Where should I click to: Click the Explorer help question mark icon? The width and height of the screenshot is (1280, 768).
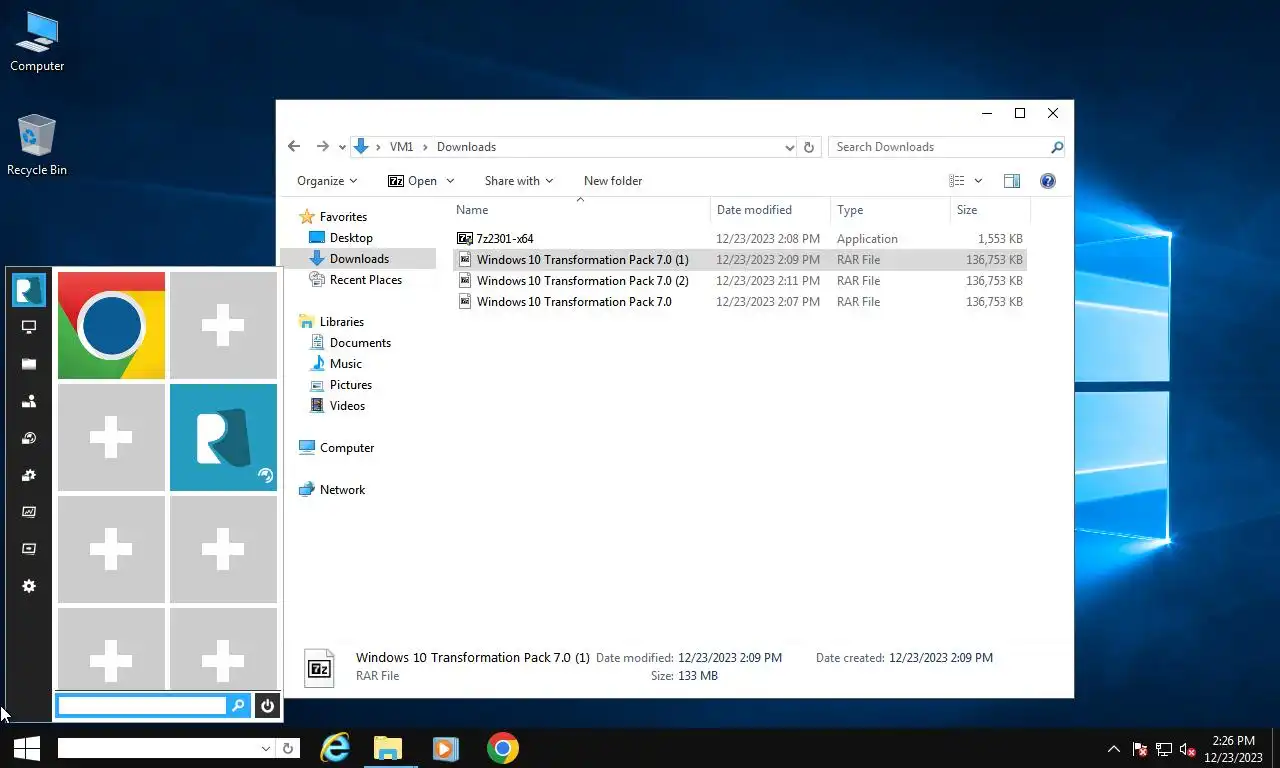tap(1047, 181)
